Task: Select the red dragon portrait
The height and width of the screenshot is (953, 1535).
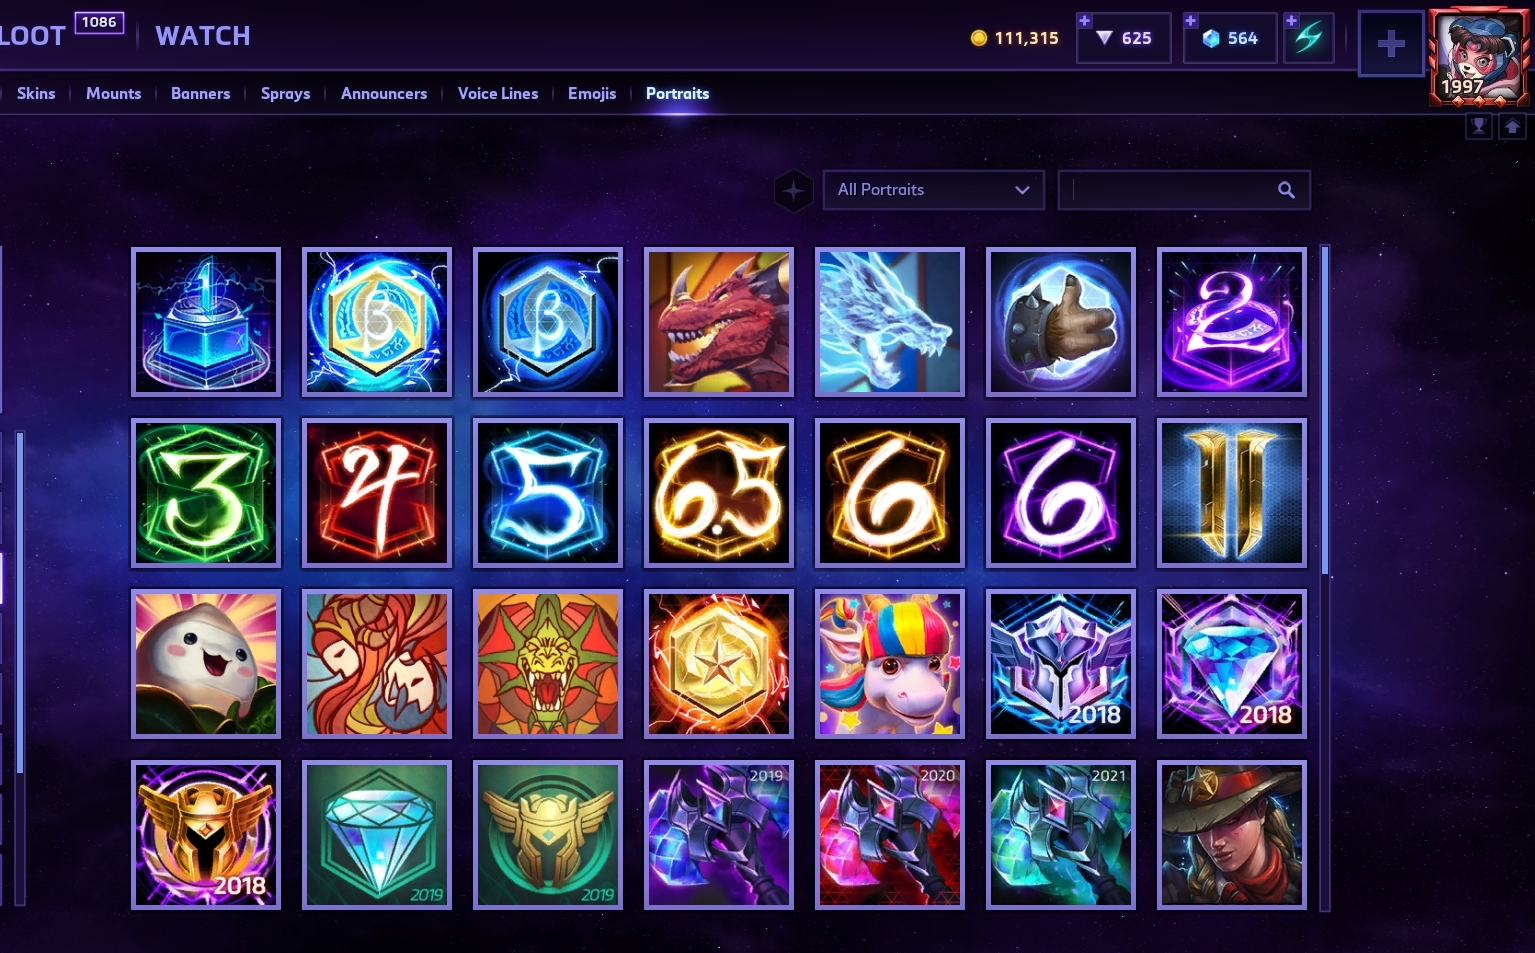Action: [x=719, y=322]
